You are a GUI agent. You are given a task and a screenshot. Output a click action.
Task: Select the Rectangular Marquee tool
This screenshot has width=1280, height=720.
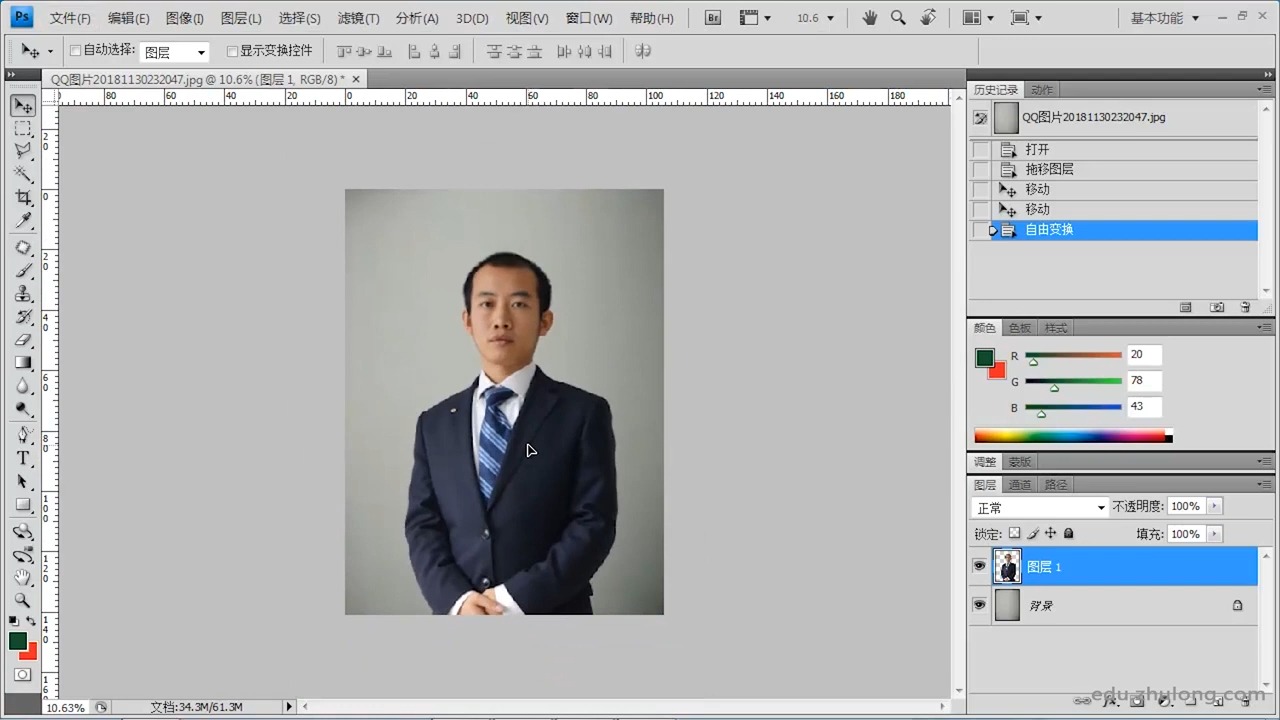23,129
